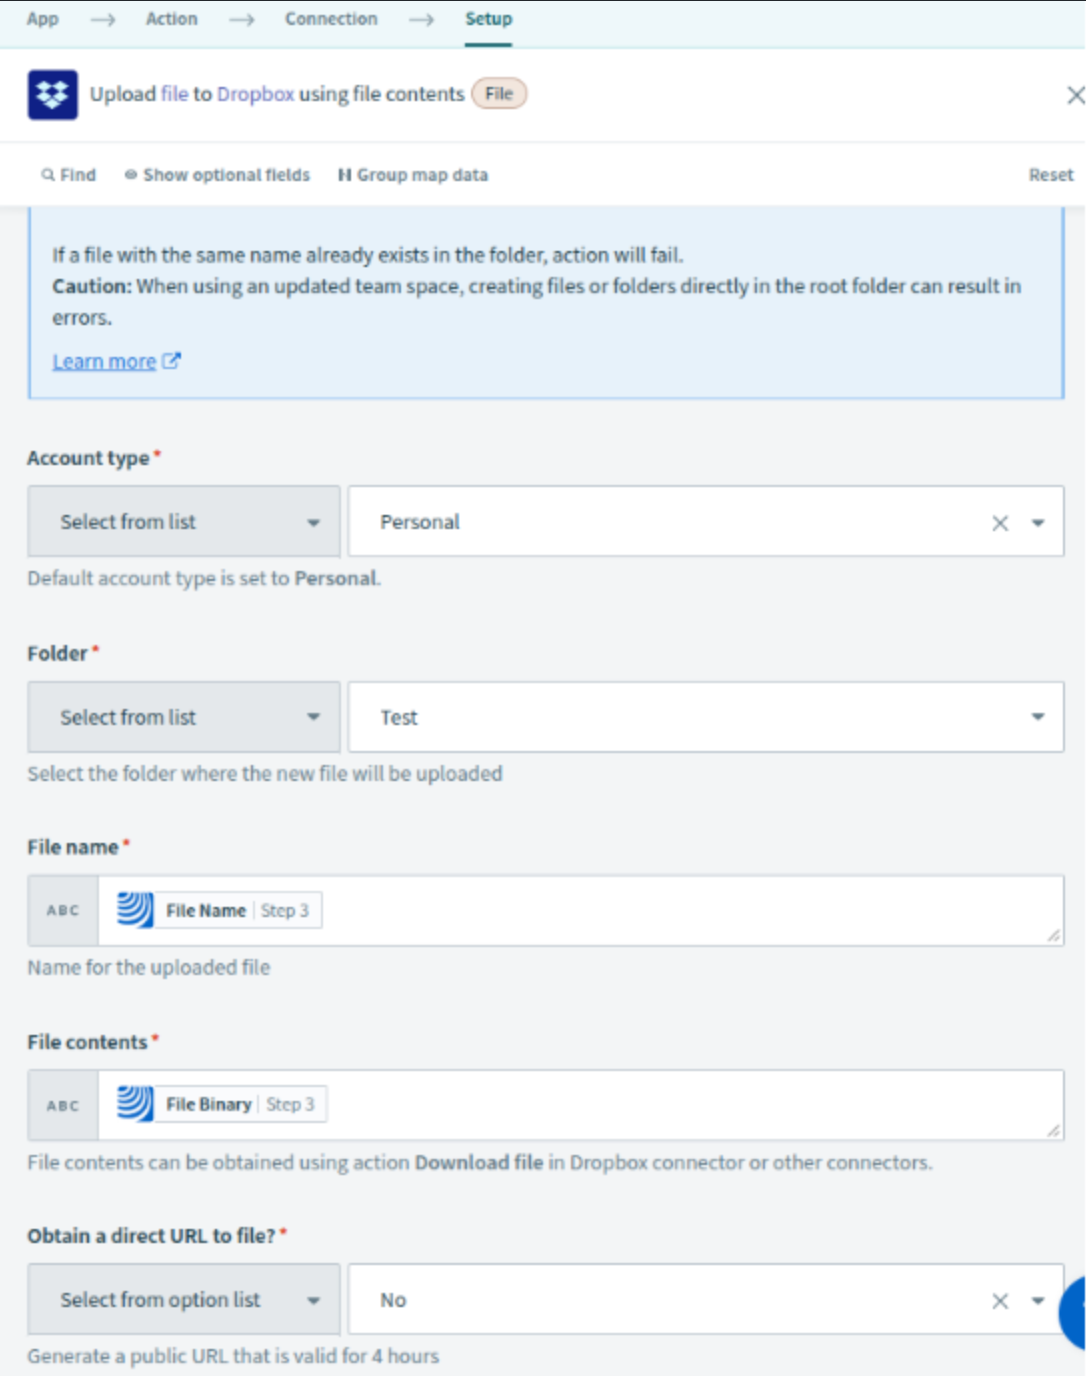This screenshot has height=1376, width=1086.
Task: Expand the Personal account value dropdown
Action: (1037, 523)
